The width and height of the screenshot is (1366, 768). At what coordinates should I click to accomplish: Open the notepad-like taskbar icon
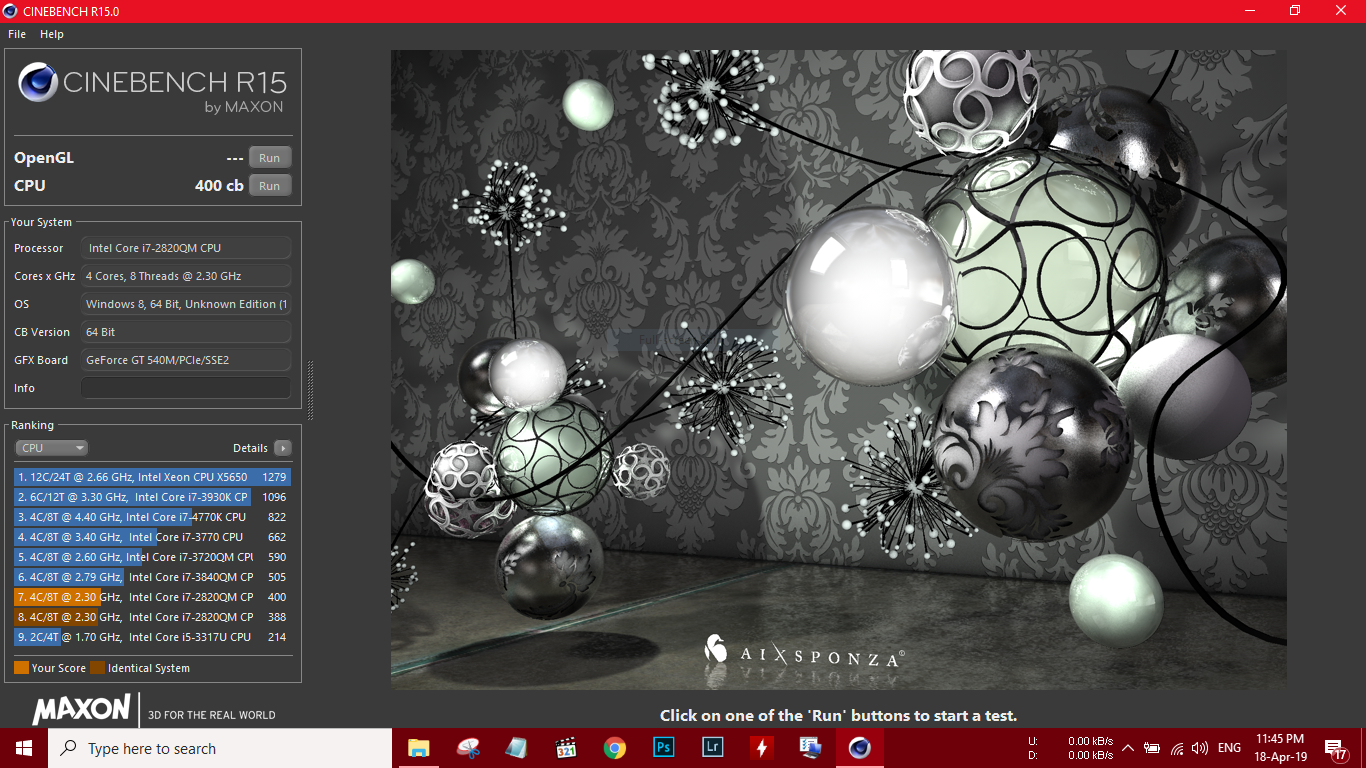pyautogui.click(x=517, y=748)
